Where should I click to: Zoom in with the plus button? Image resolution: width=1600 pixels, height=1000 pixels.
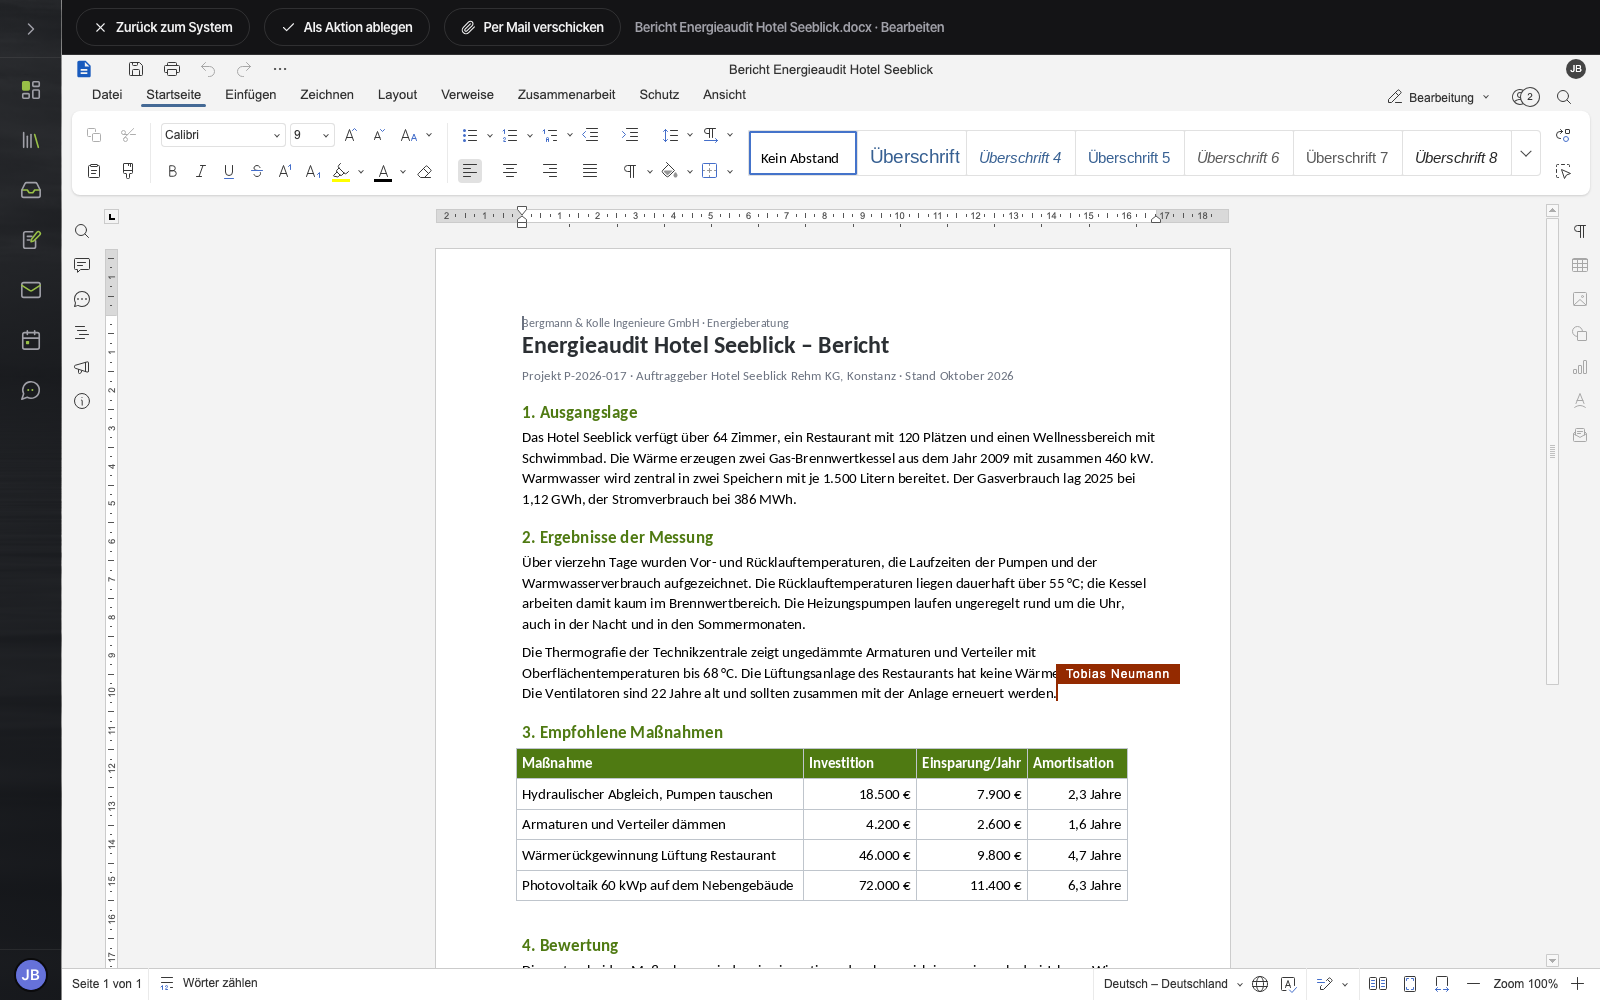click(x=1577, y=984)
